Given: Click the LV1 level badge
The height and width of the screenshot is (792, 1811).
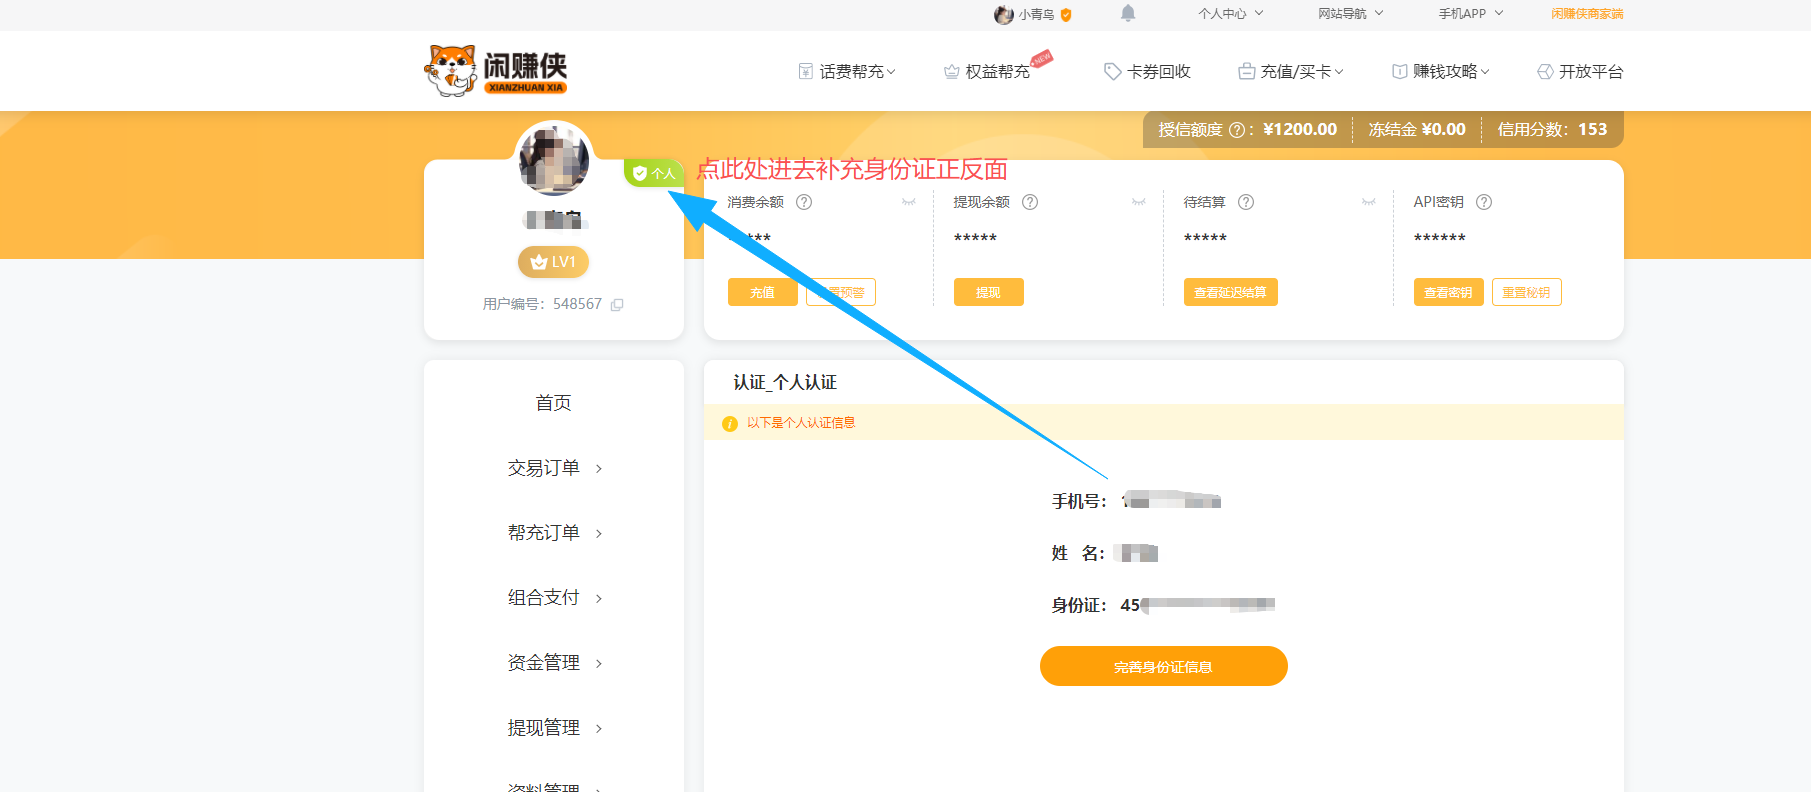Looking at the screenshot, I should tap(553, 262).
